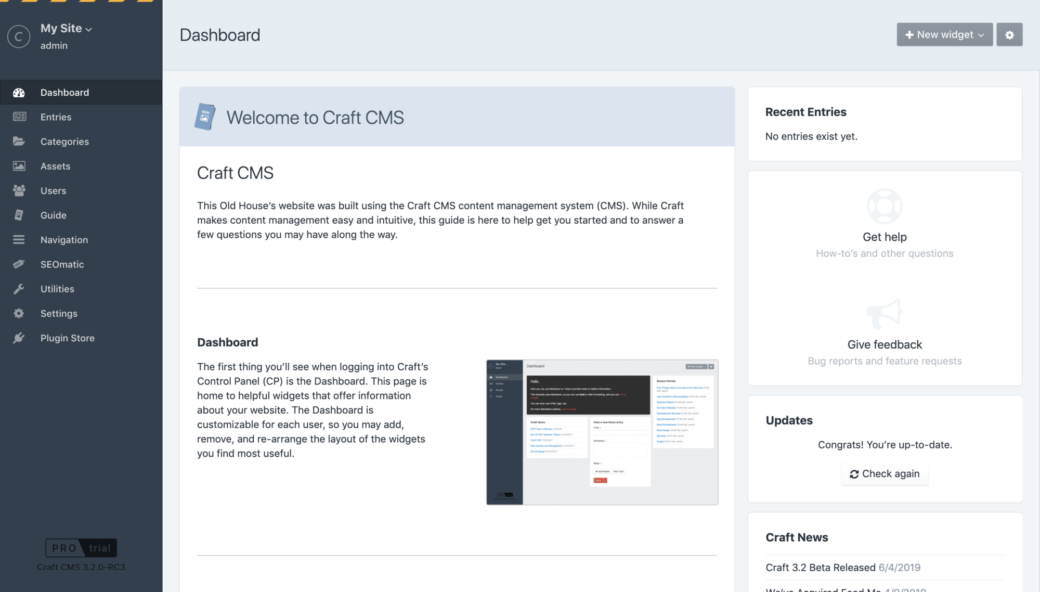Click the Users group icon
1040x592 pixels.
click(19, 190)
